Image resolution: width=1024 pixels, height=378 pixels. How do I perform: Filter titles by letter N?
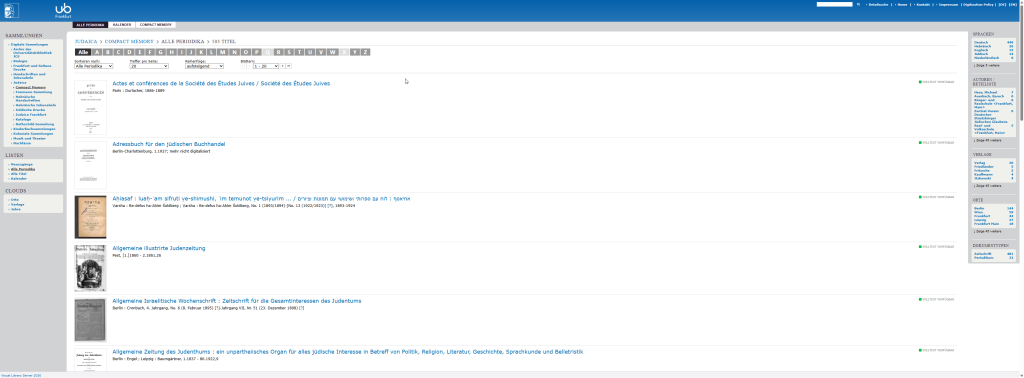[x=234, y=52]
